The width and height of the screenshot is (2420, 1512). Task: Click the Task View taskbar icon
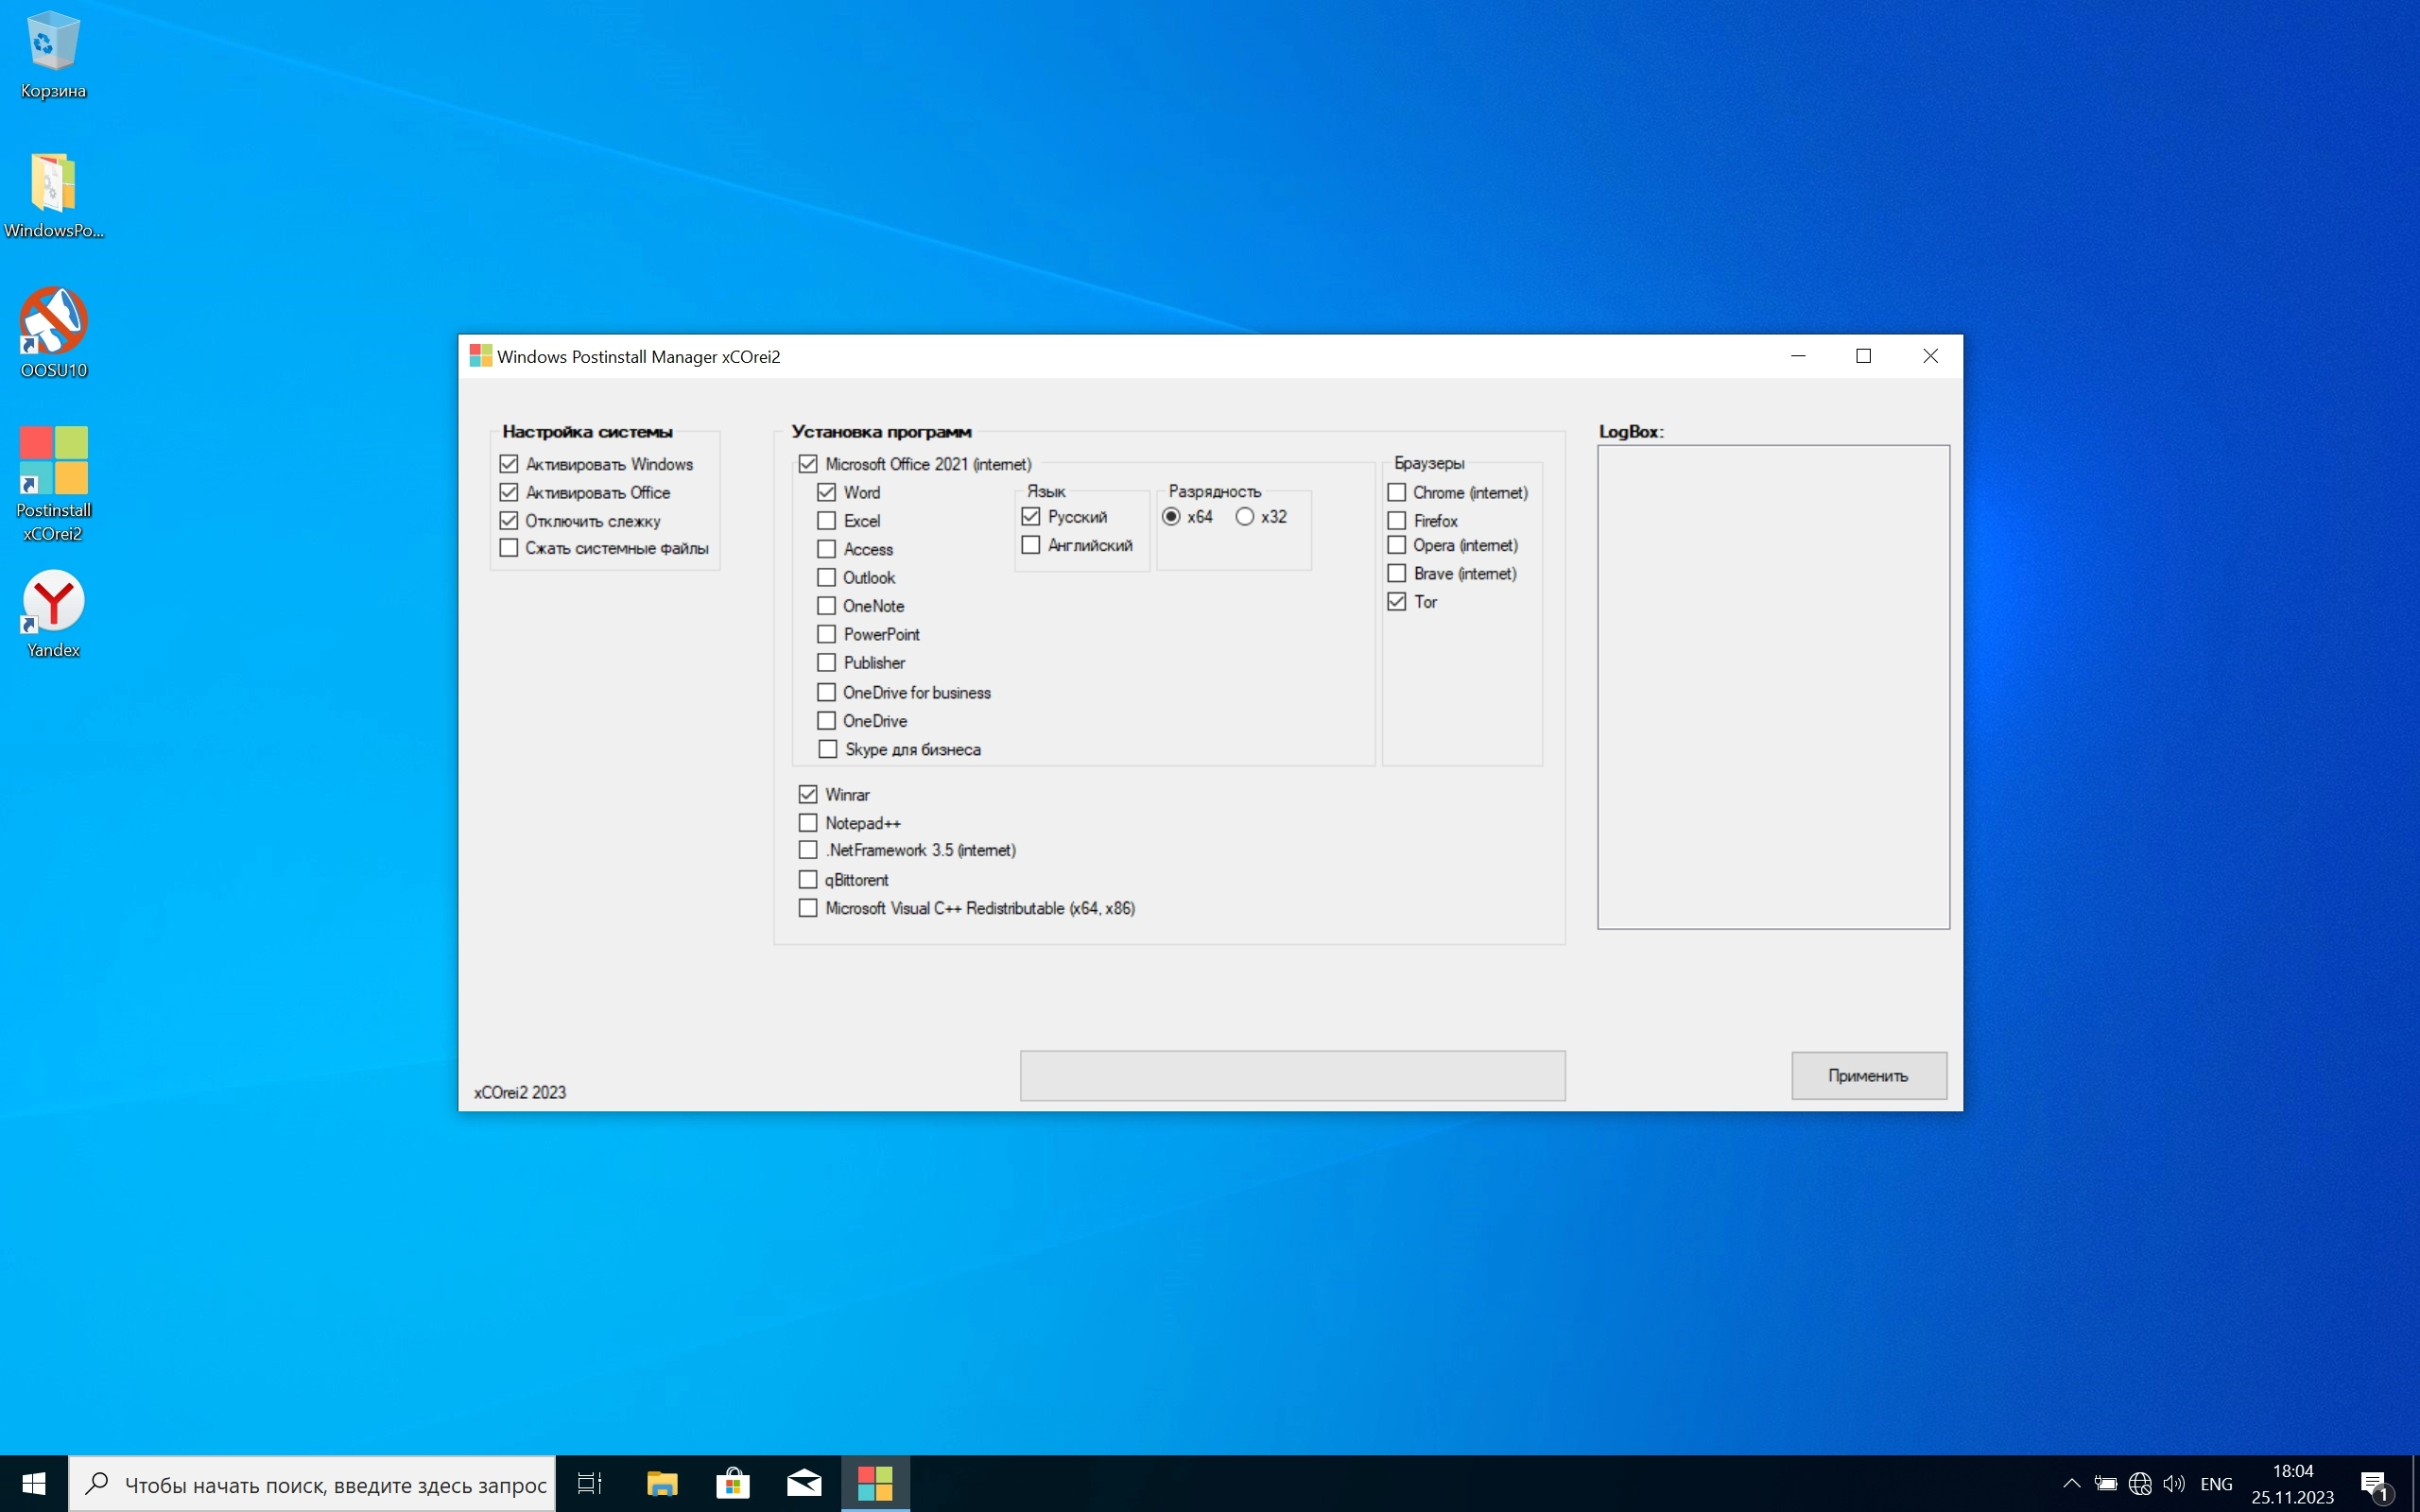click(590, 1483)
